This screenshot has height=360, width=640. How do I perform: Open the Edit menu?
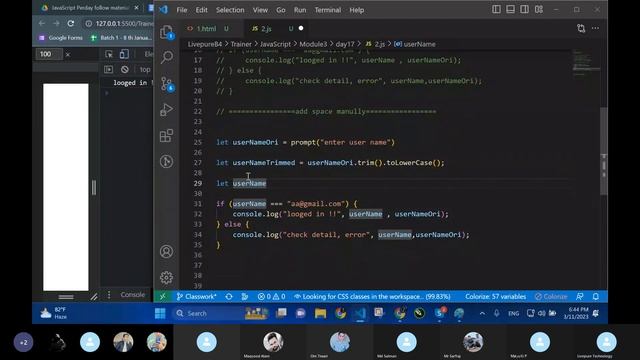coord(201,10)
